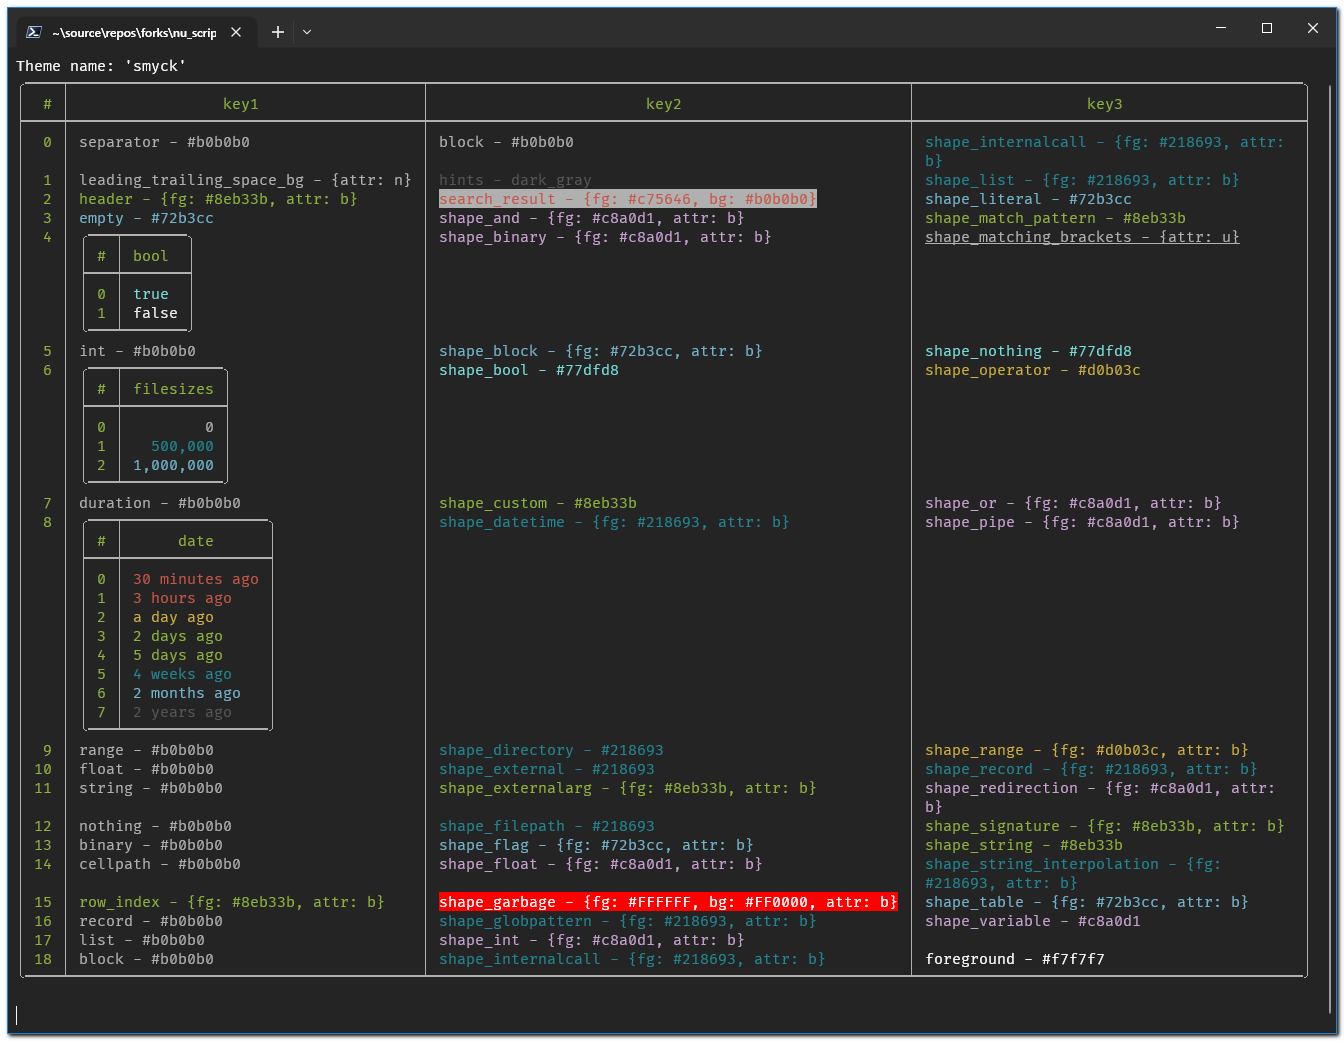1344x1041 pixels.
Task: Click the key2 column header
Action: [x=664, y=104]
